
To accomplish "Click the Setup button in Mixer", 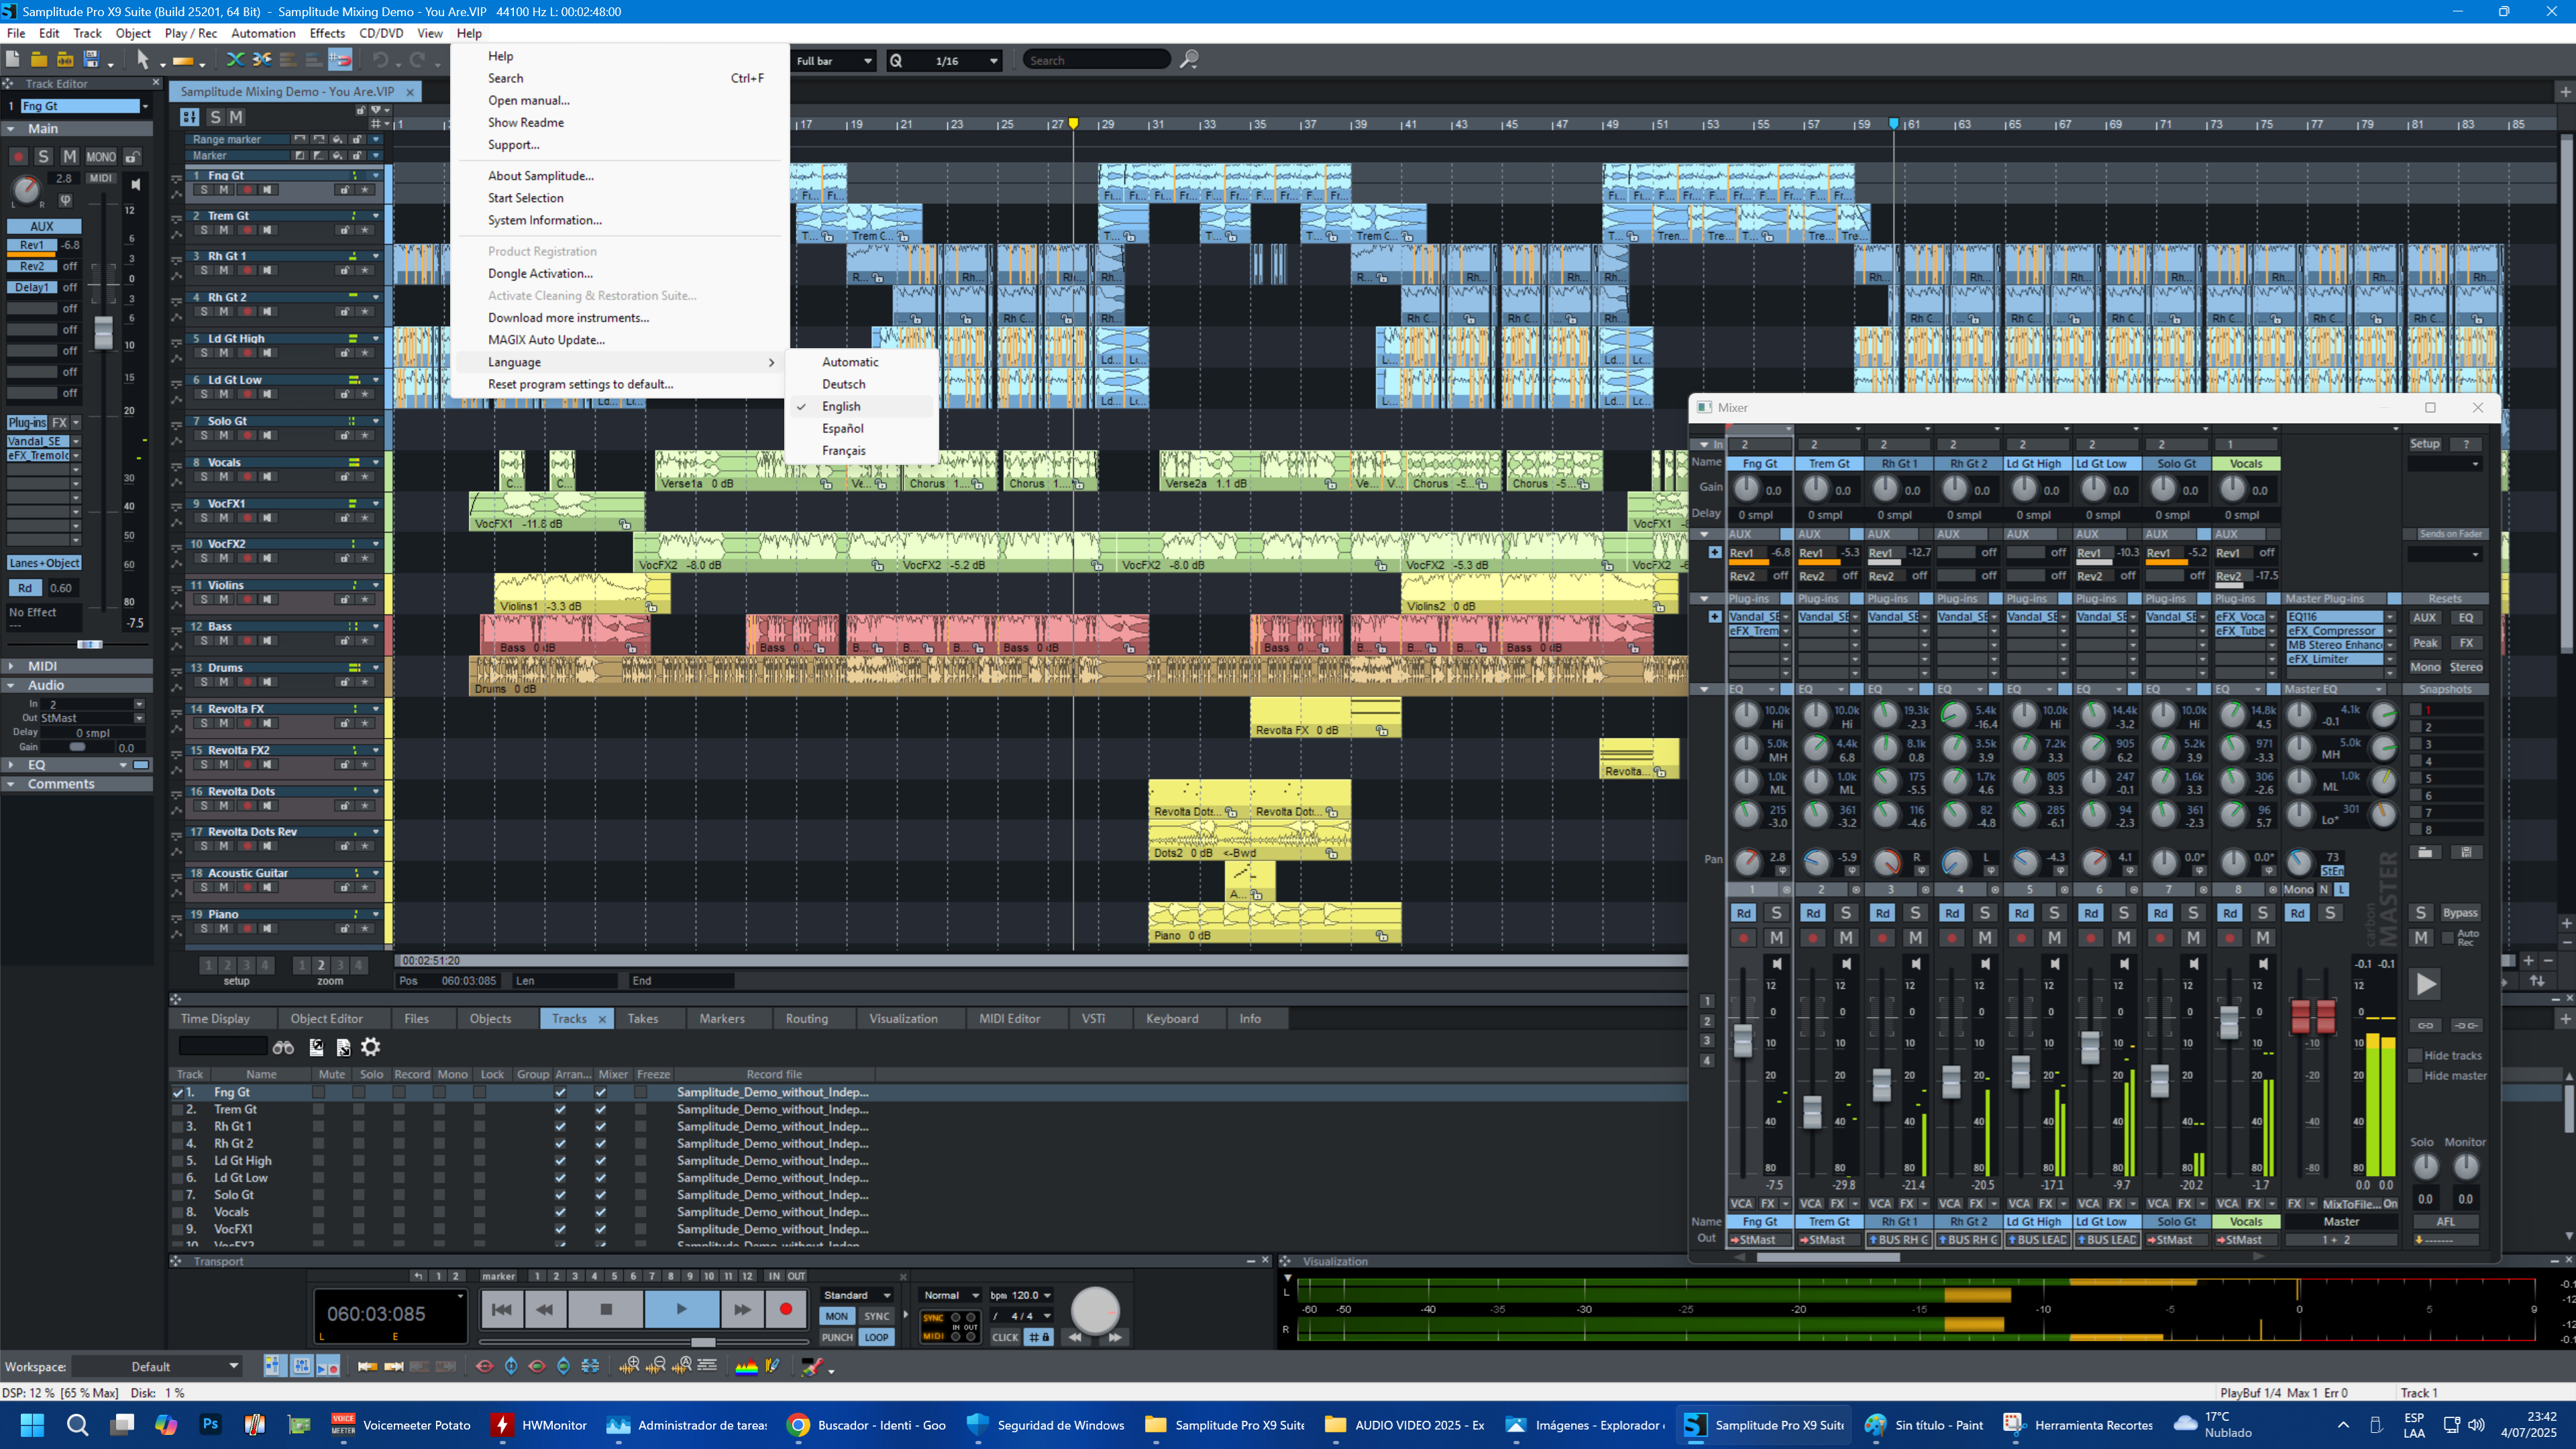I will 2425,444.
